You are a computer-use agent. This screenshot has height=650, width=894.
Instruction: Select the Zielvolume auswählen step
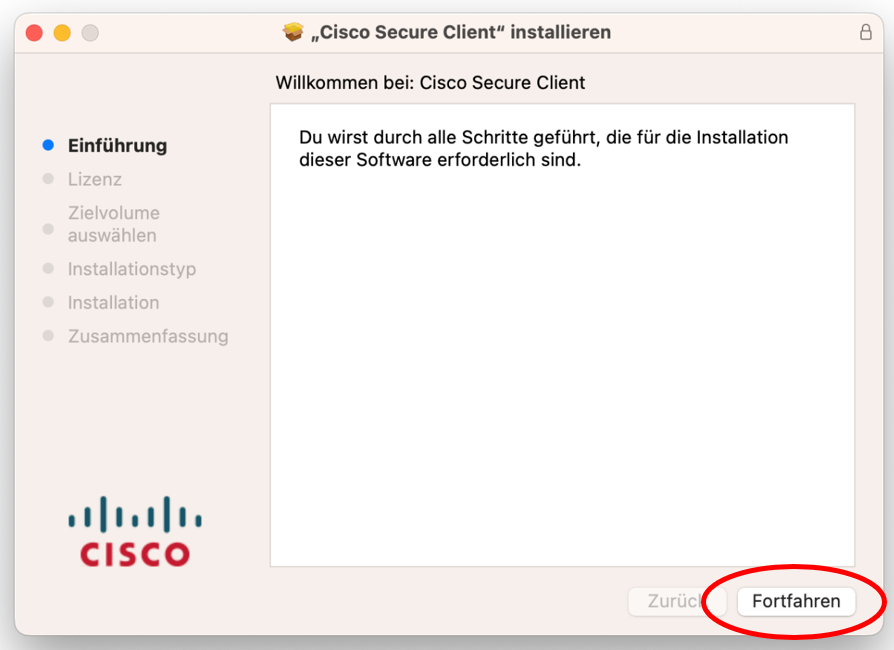click(x=114, y=224)
